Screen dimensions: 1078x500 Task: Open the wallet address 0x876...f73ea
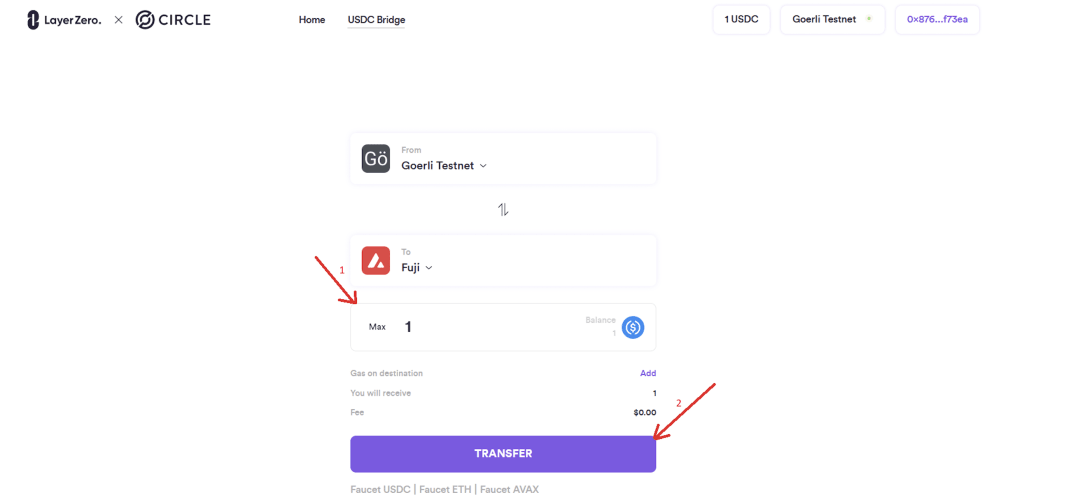(937, 19)
